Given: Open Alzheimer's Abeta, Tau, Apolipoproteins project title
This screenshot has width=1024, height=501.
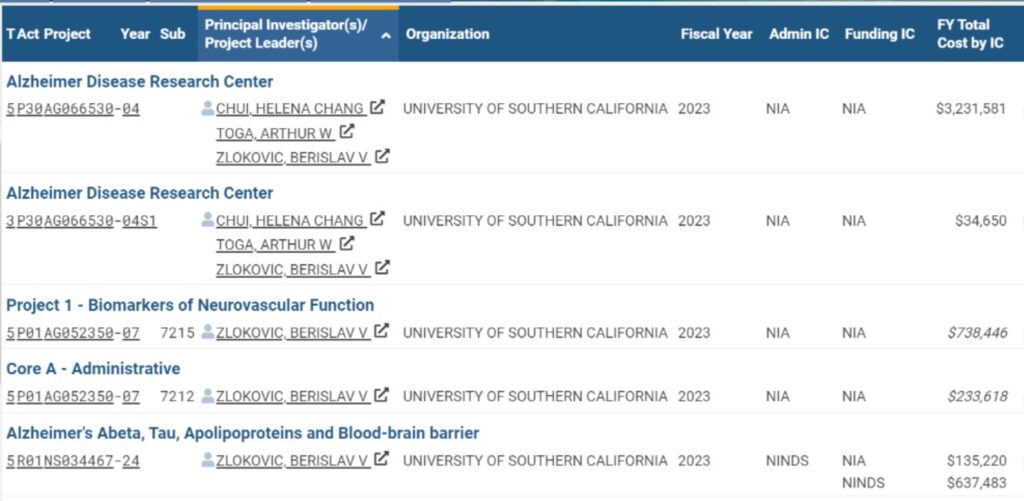Looking at the screenshot, I should [243, 433].
